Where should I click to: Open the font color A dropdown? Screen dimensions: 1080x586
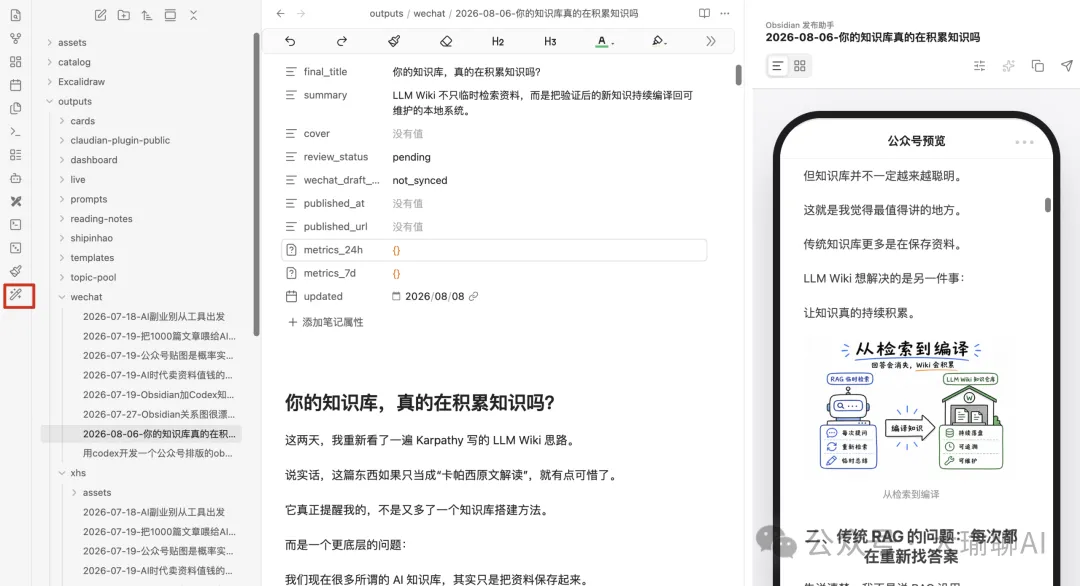(x=604, y=41)
